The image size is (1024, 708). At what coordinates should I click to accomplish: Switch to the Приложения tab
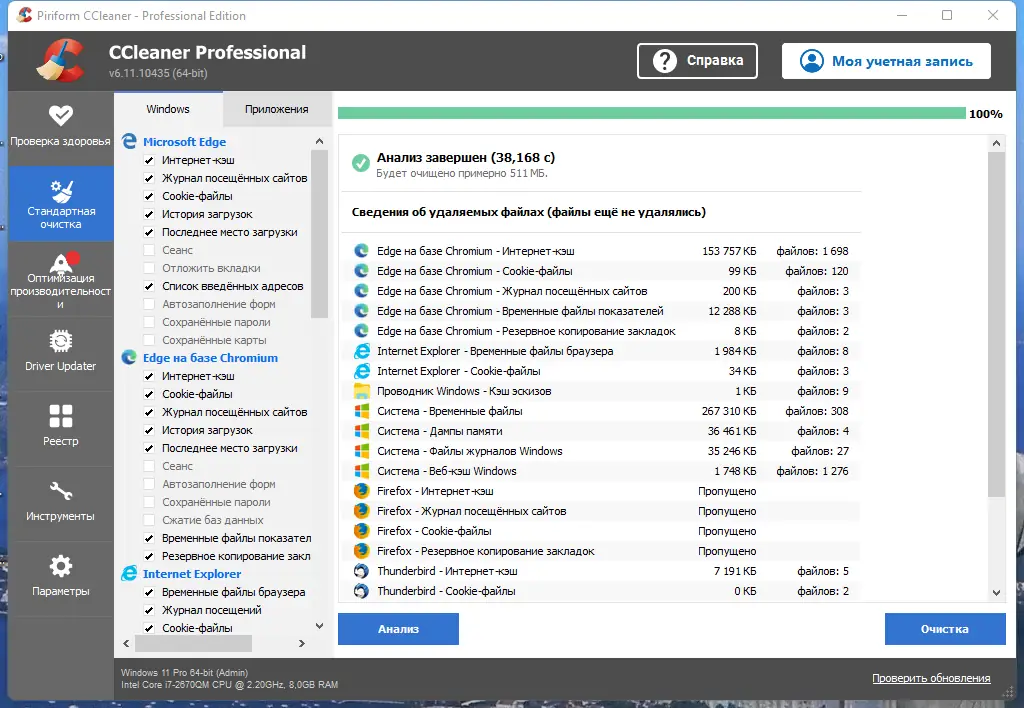[x=276, y=109]
